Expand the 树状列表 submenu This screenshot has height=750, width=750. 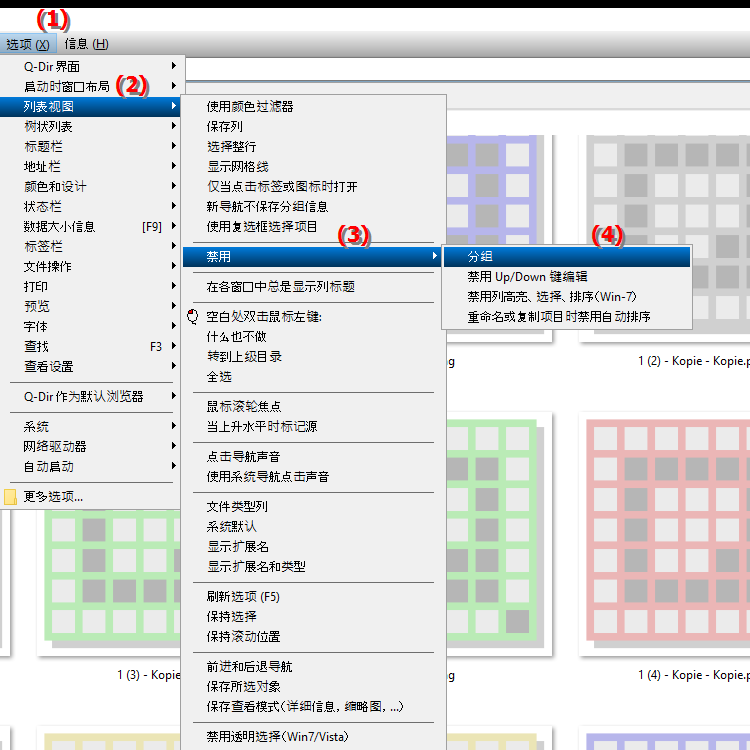[x=90, y=126]
